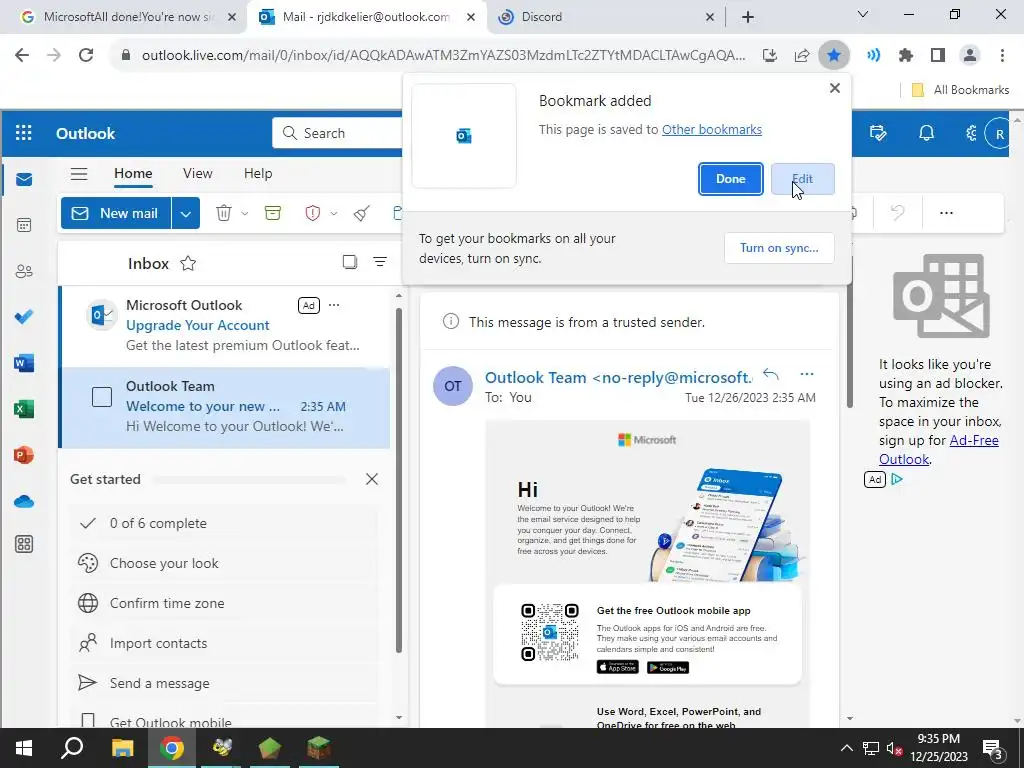This screenshot has width=1024, height=768.
Task: Click the Report shield icon
Action: [313, 213]
